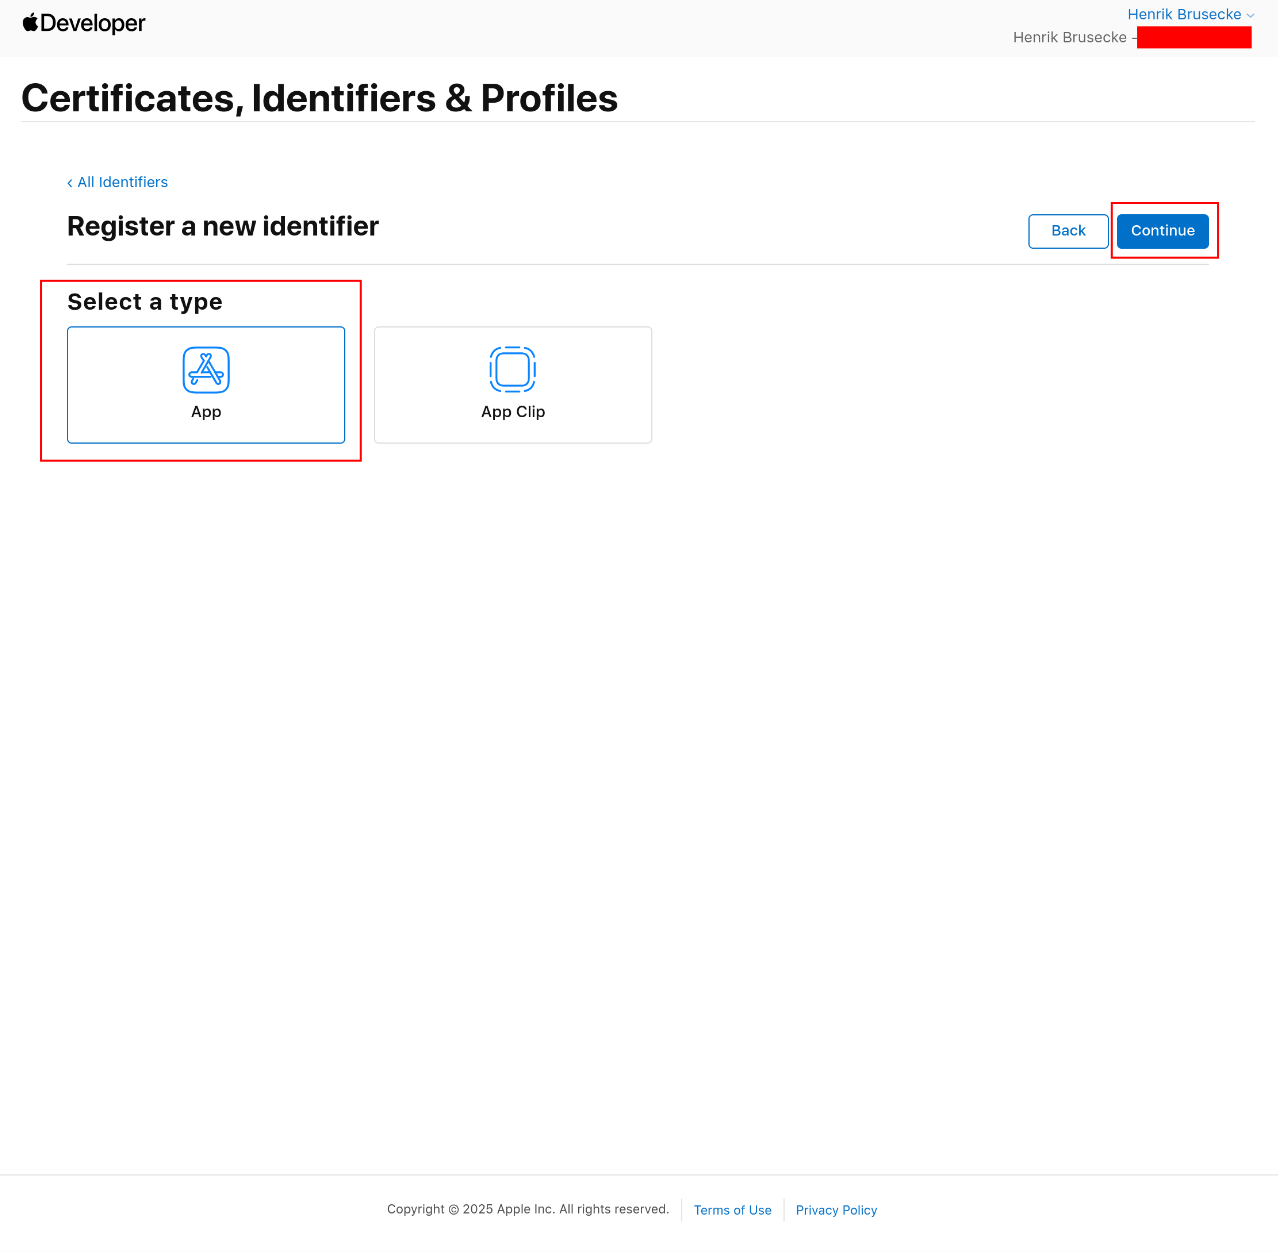Image resolution: width=1278 pixels, height=1252 pixels.
Task: Open the Terms of Use link
Action: pyautogui.click(x=732, y=1210)
